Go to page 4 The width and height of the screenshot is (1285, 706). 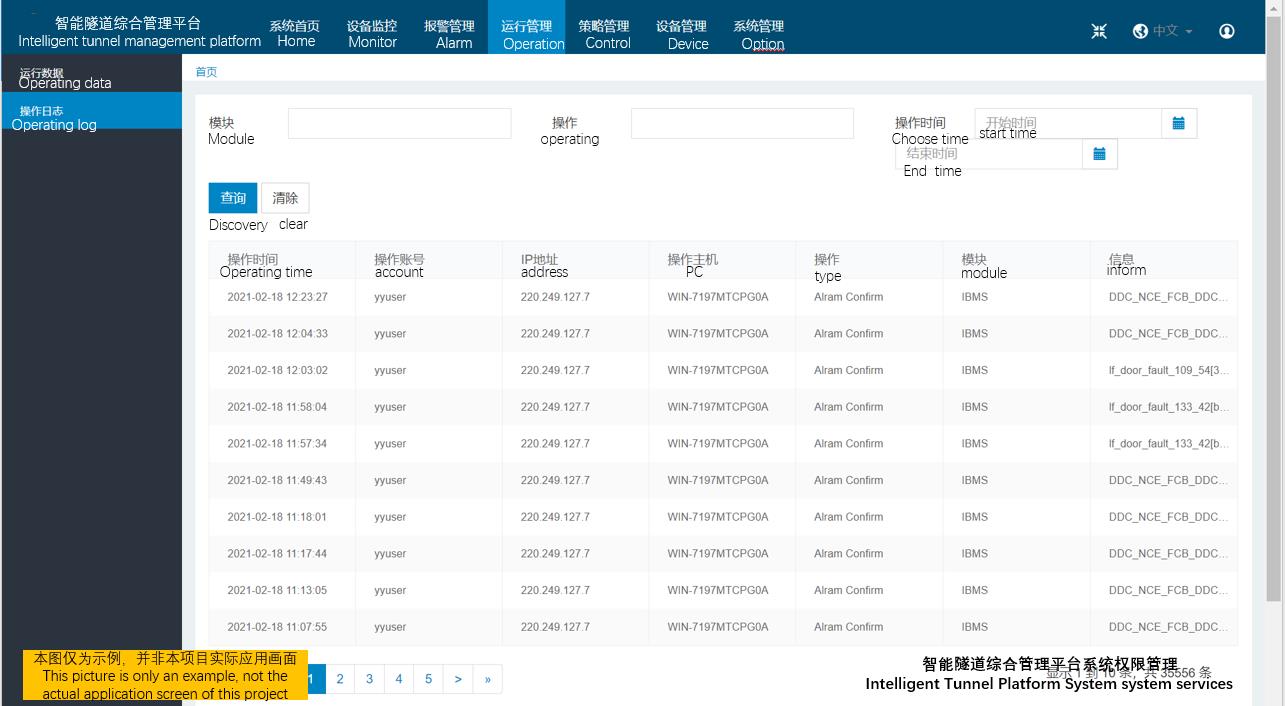pos(399,679)
